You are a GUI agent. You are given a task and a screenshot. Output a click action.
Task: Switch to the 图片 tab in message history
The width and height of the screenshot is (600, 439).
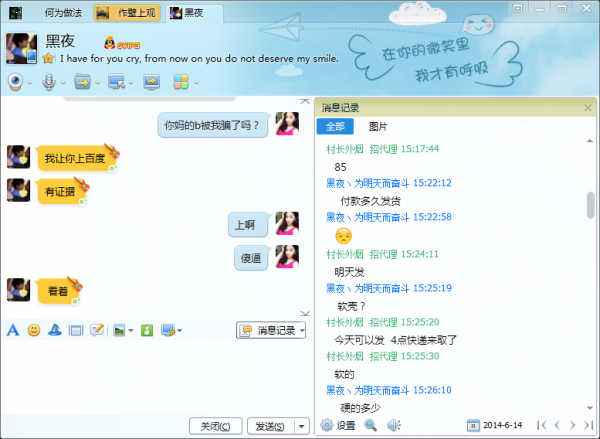378,126
